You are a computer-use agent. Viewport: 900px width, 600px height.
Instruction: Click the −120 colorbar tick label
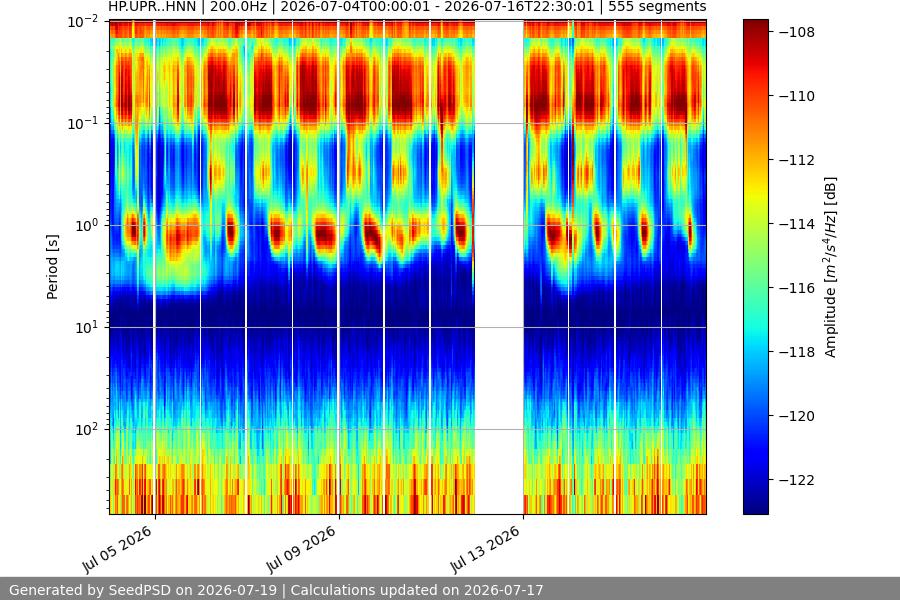pyautogui.click(x=797, y=416)
